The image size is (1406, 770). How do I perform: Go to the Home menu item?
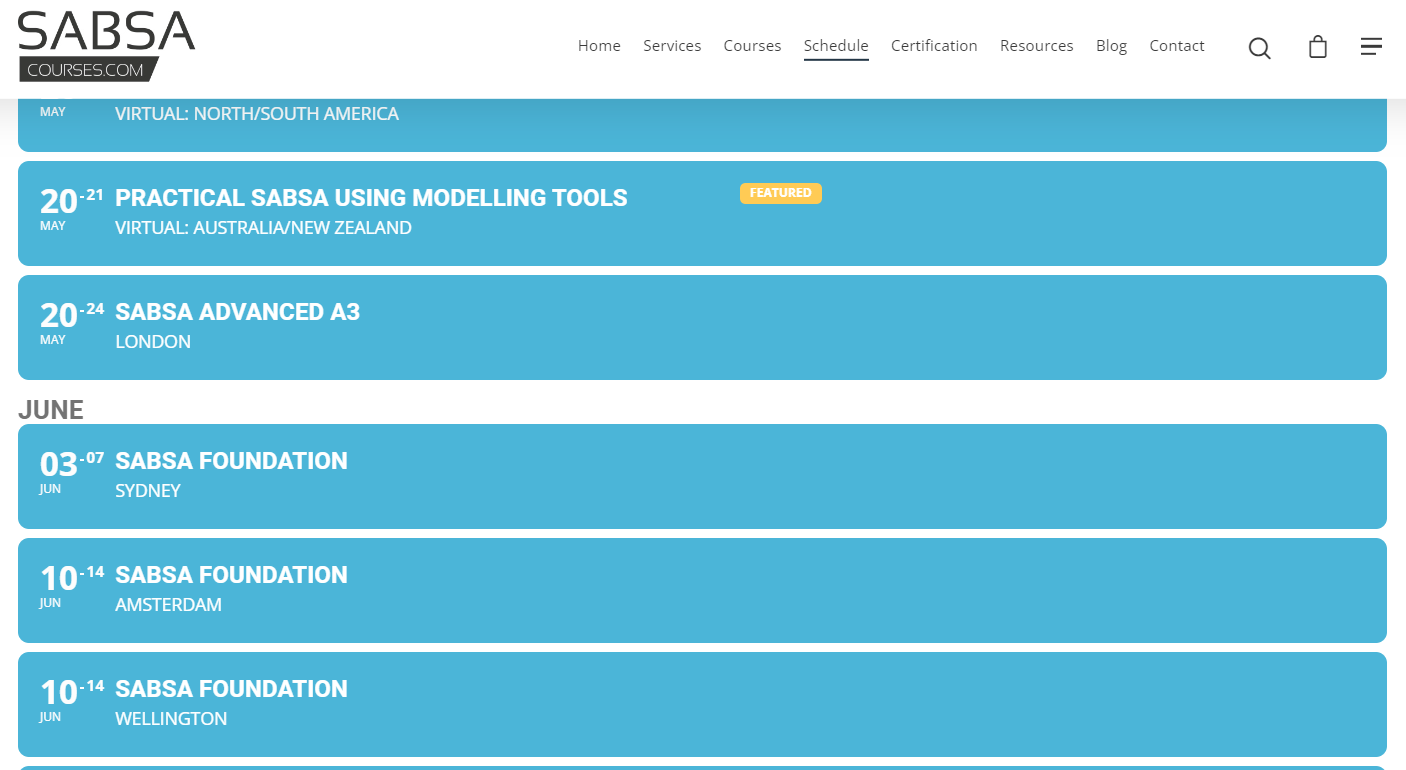599,46
